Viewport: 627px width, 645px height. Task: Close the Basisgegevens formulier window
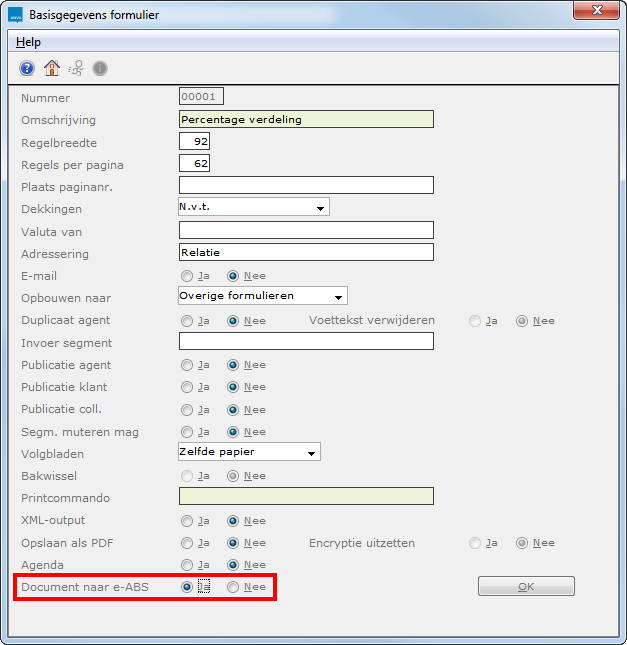pyautogui.click(x=597, y=10)
